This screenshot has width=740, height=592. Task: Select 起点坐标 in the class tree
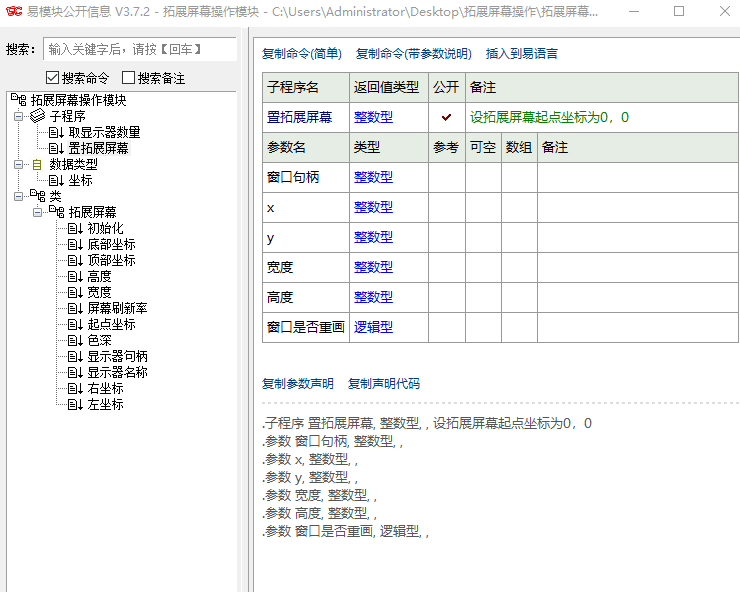coord(110,324)
